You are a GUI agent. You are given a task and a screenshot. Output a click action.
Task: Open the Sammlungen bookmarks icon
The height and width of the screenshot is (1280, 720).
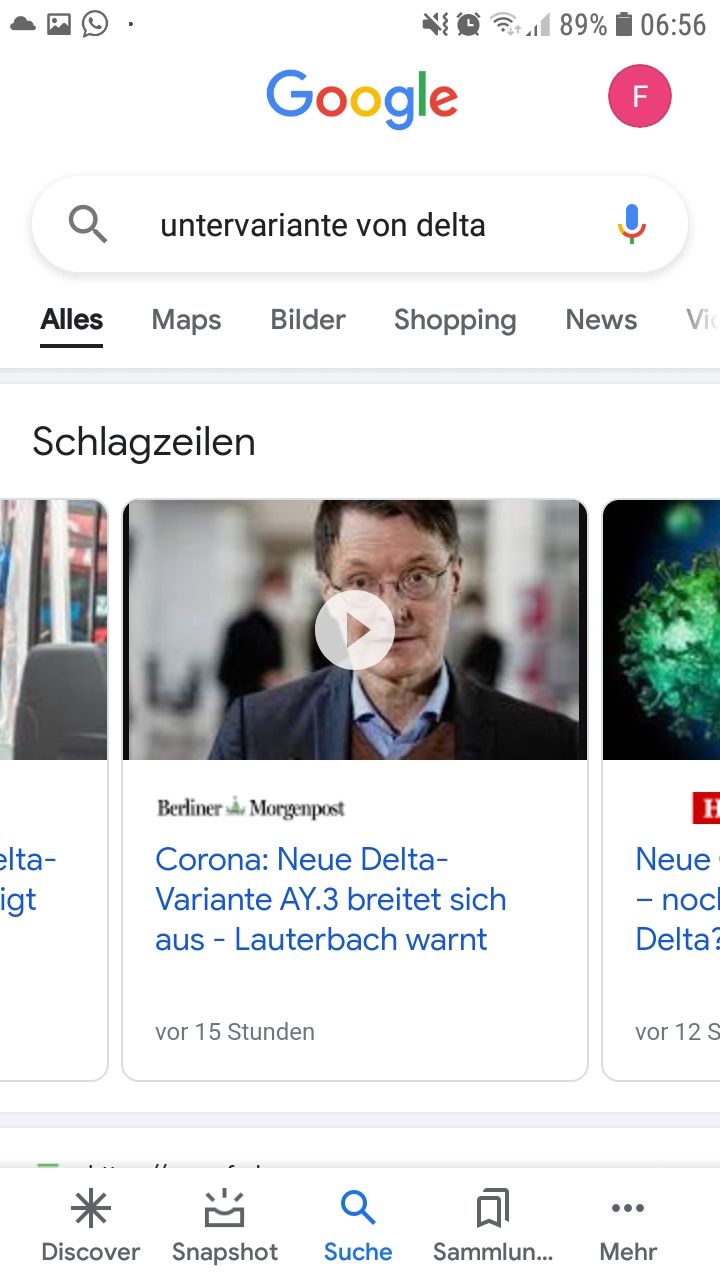click(x=492, y=1211)
